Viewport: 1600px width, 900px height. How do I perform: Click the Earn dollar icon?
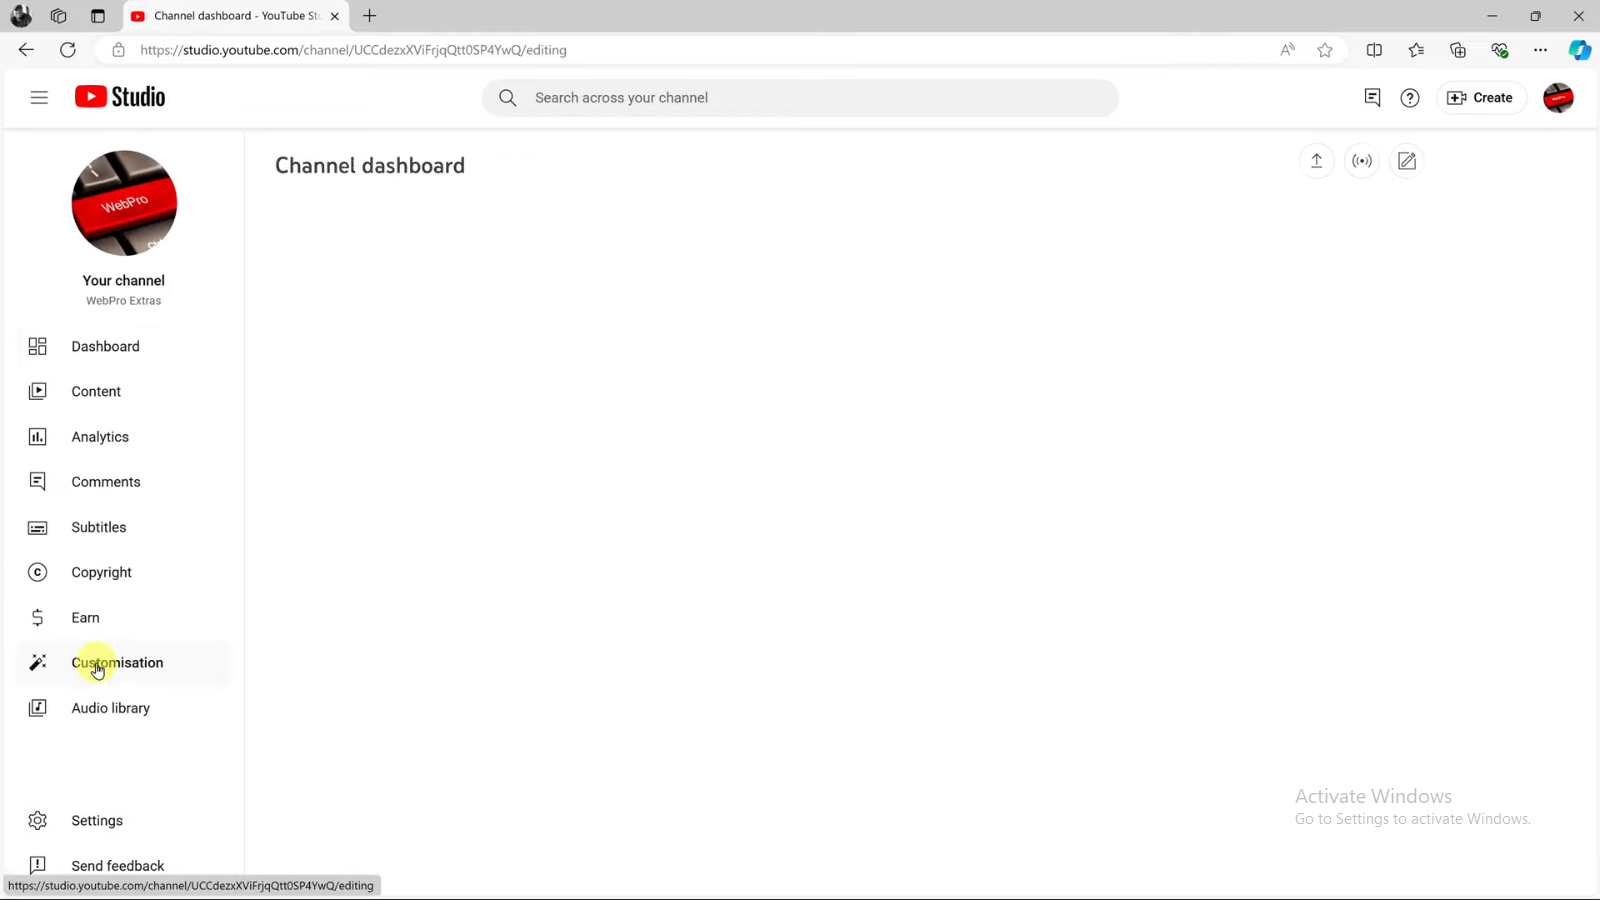coord(38,618)
